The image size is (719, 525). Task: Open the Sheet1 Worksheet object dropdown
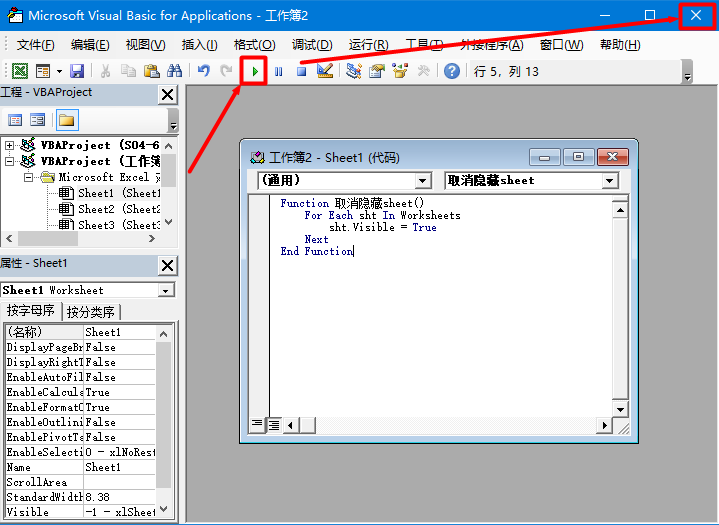pos(166,290)
